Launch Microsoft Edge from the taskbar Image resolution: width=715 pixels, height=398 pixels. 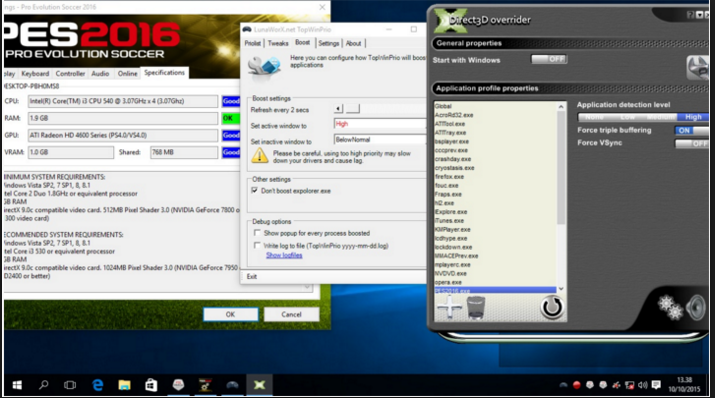97,385
